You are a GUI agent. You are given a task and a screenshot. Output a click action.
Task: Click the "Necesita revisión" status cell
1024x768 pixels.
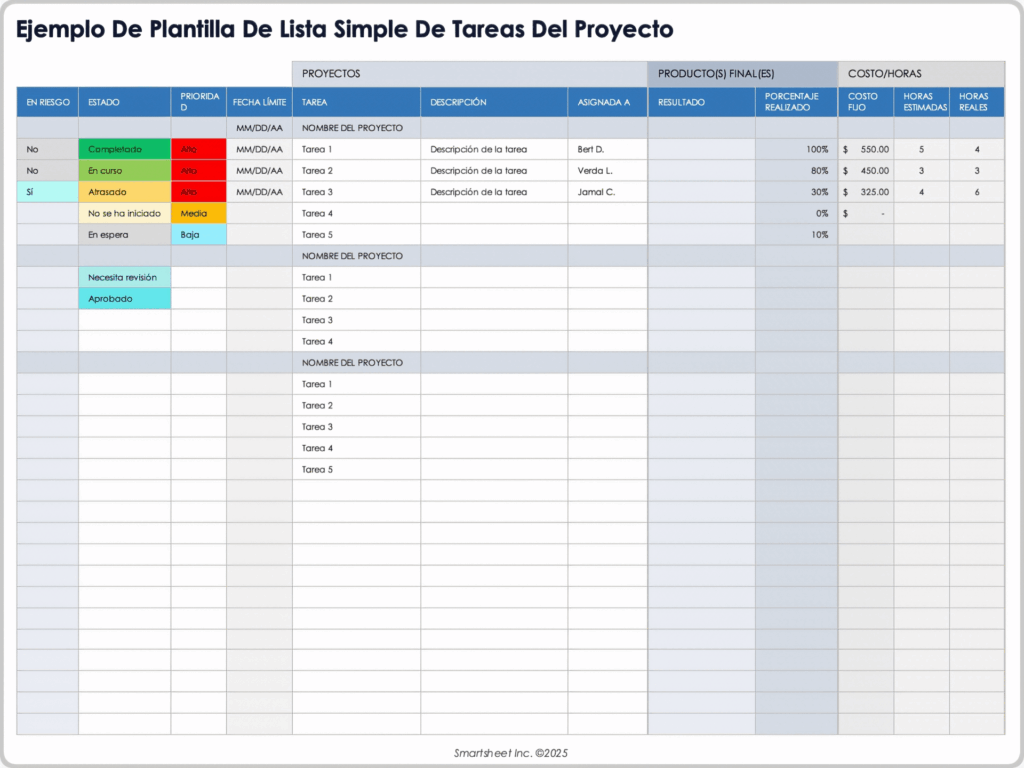click(x=124, y=277)
